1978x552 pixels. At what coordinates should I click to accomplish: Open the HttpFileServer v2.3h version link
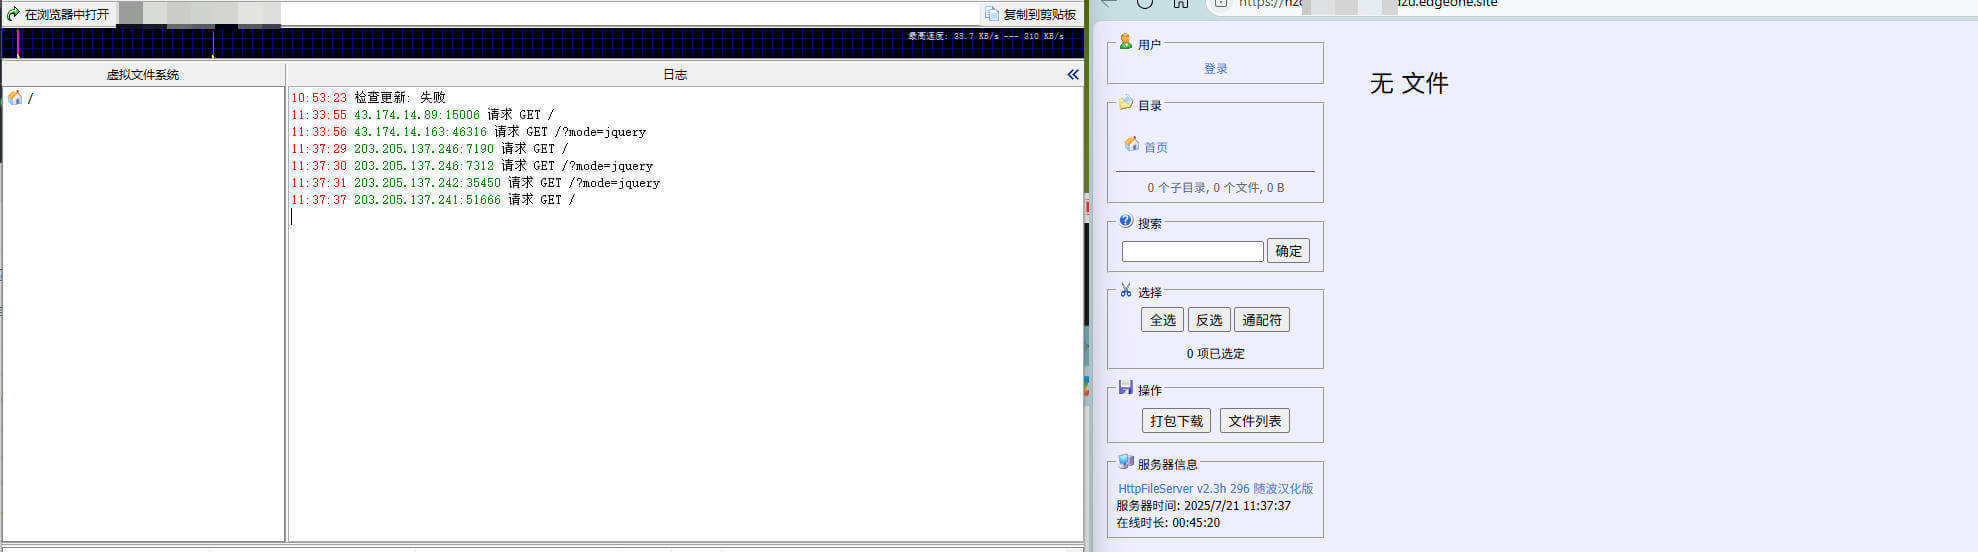point(1215,489)
